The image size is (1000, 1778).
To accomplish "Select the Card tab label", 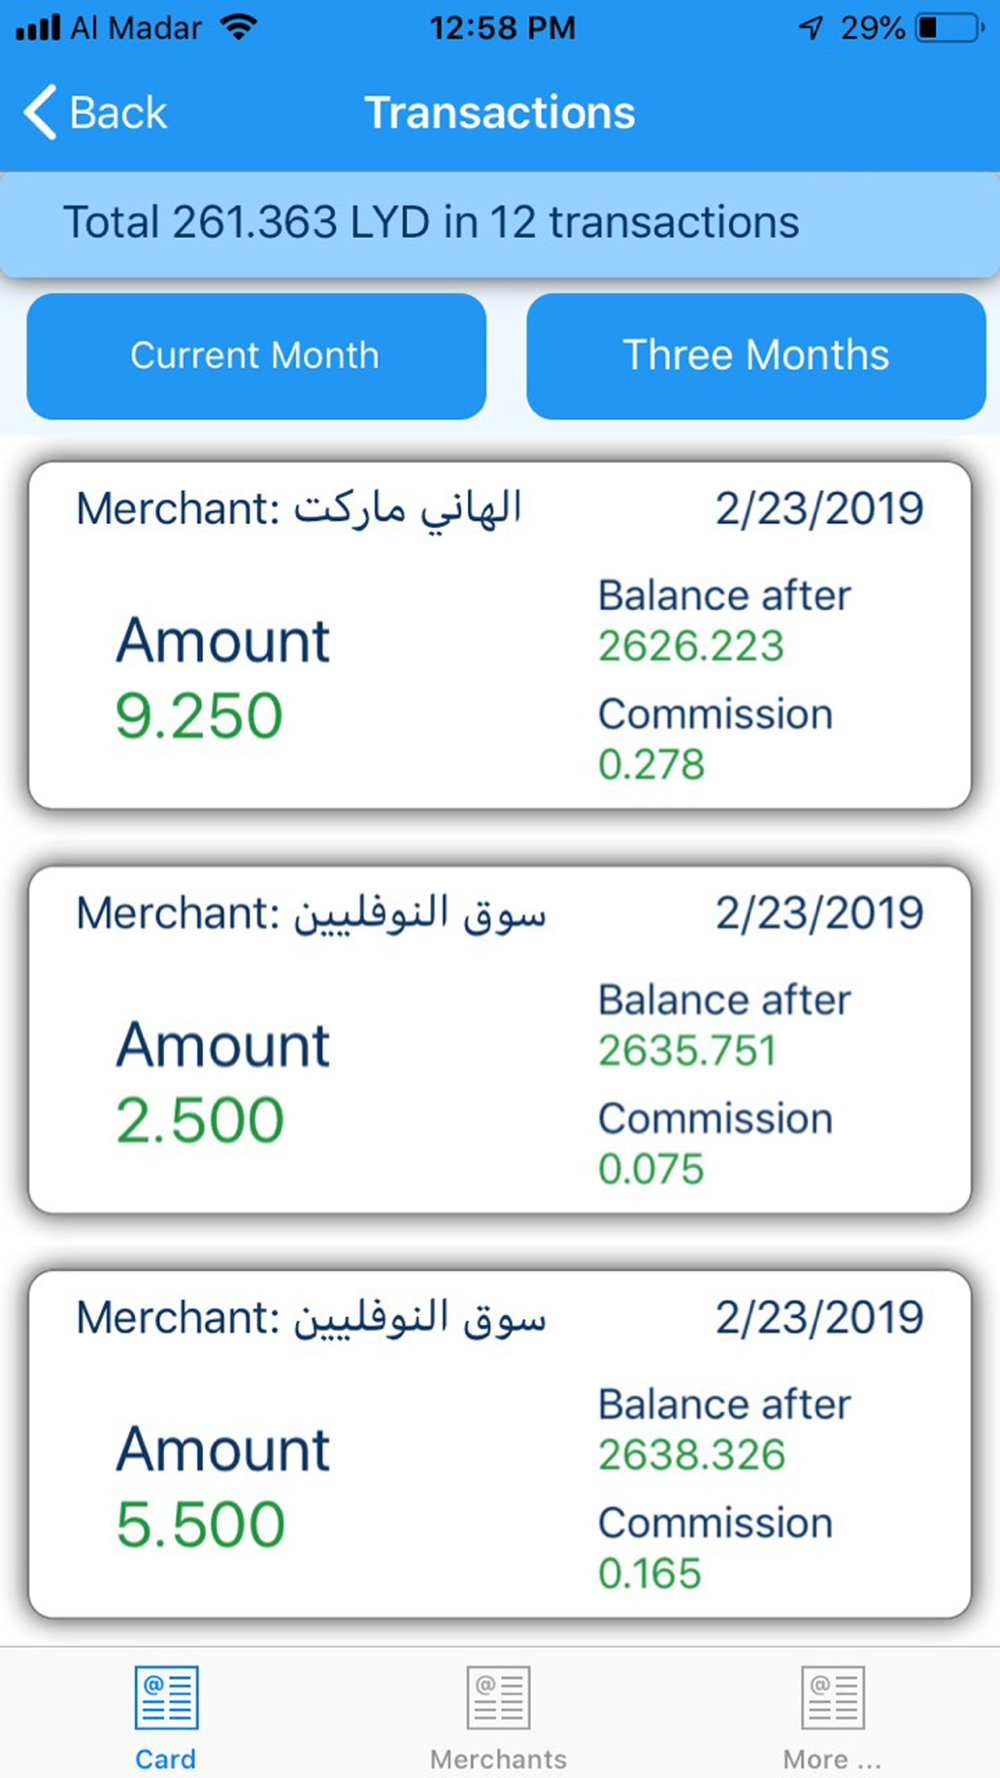I will click(166, 1759).
